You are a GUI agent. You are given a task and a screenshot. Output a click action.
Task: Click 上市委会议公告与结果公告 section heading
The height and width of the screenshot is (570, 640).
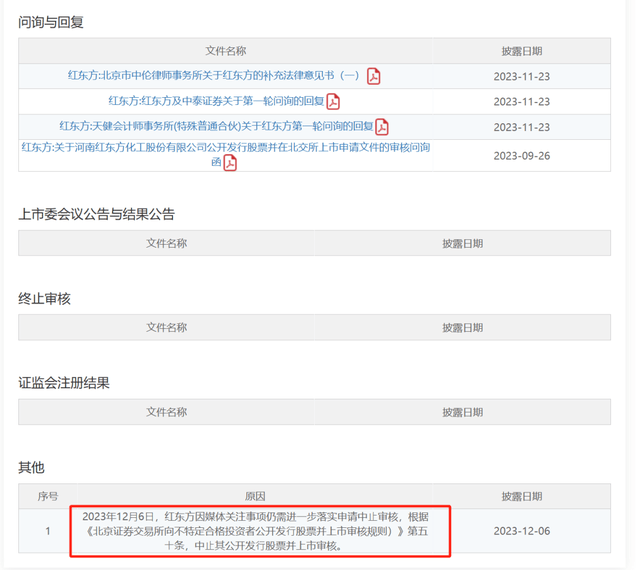tap(96, 214)
